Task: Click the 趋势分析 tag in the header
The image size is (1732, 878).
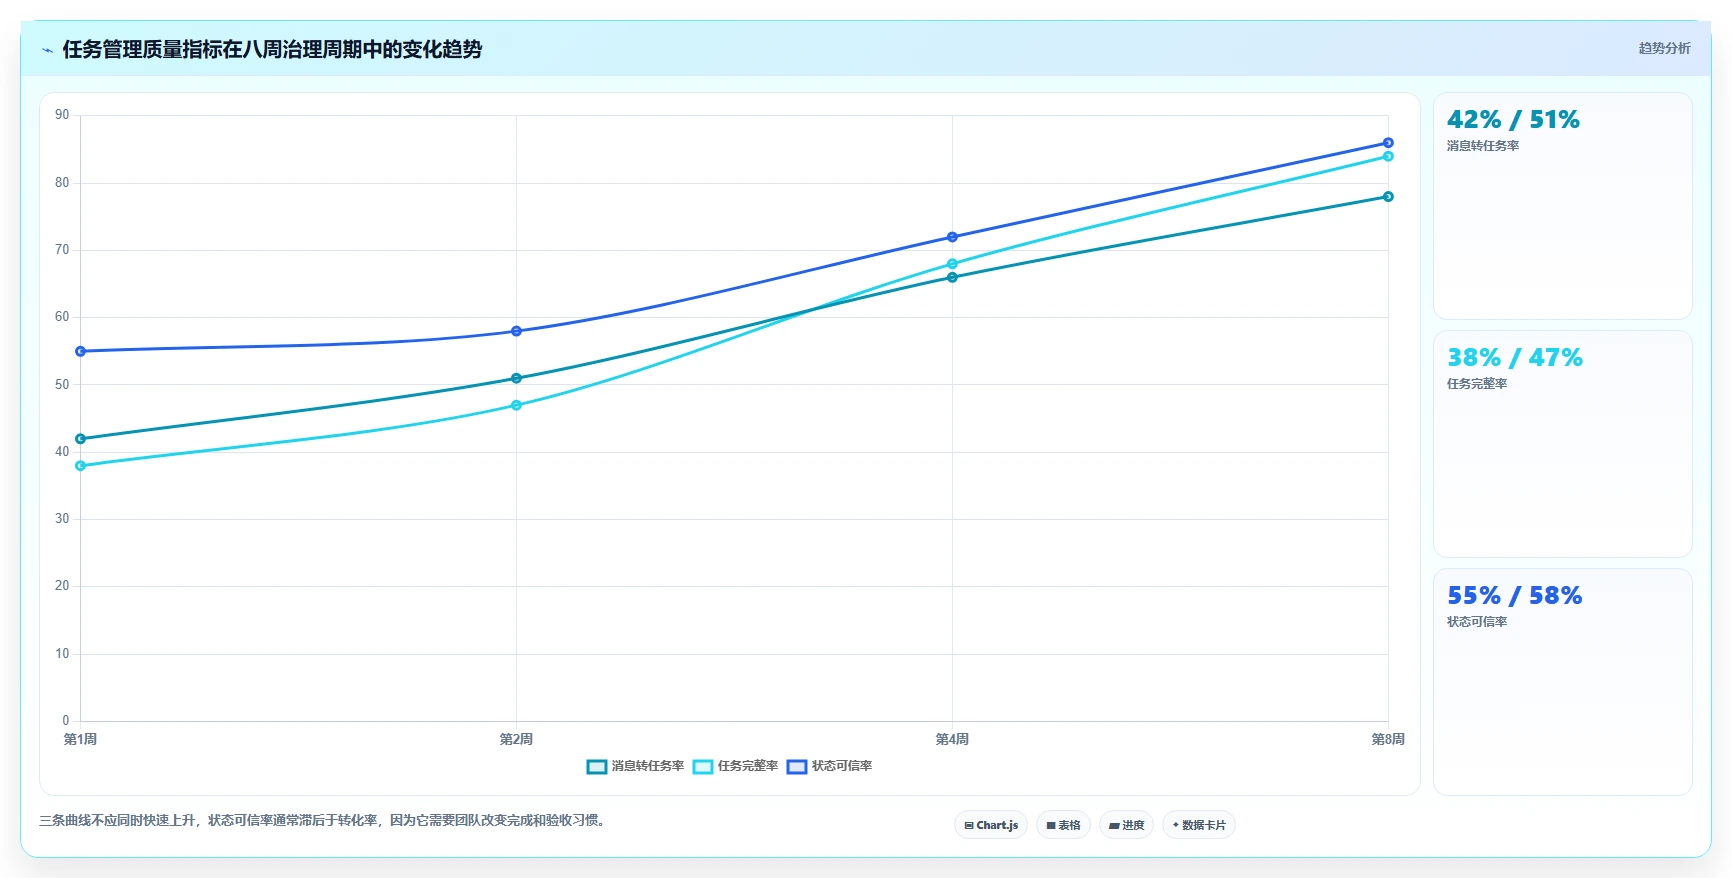Action: (1664, 48)
